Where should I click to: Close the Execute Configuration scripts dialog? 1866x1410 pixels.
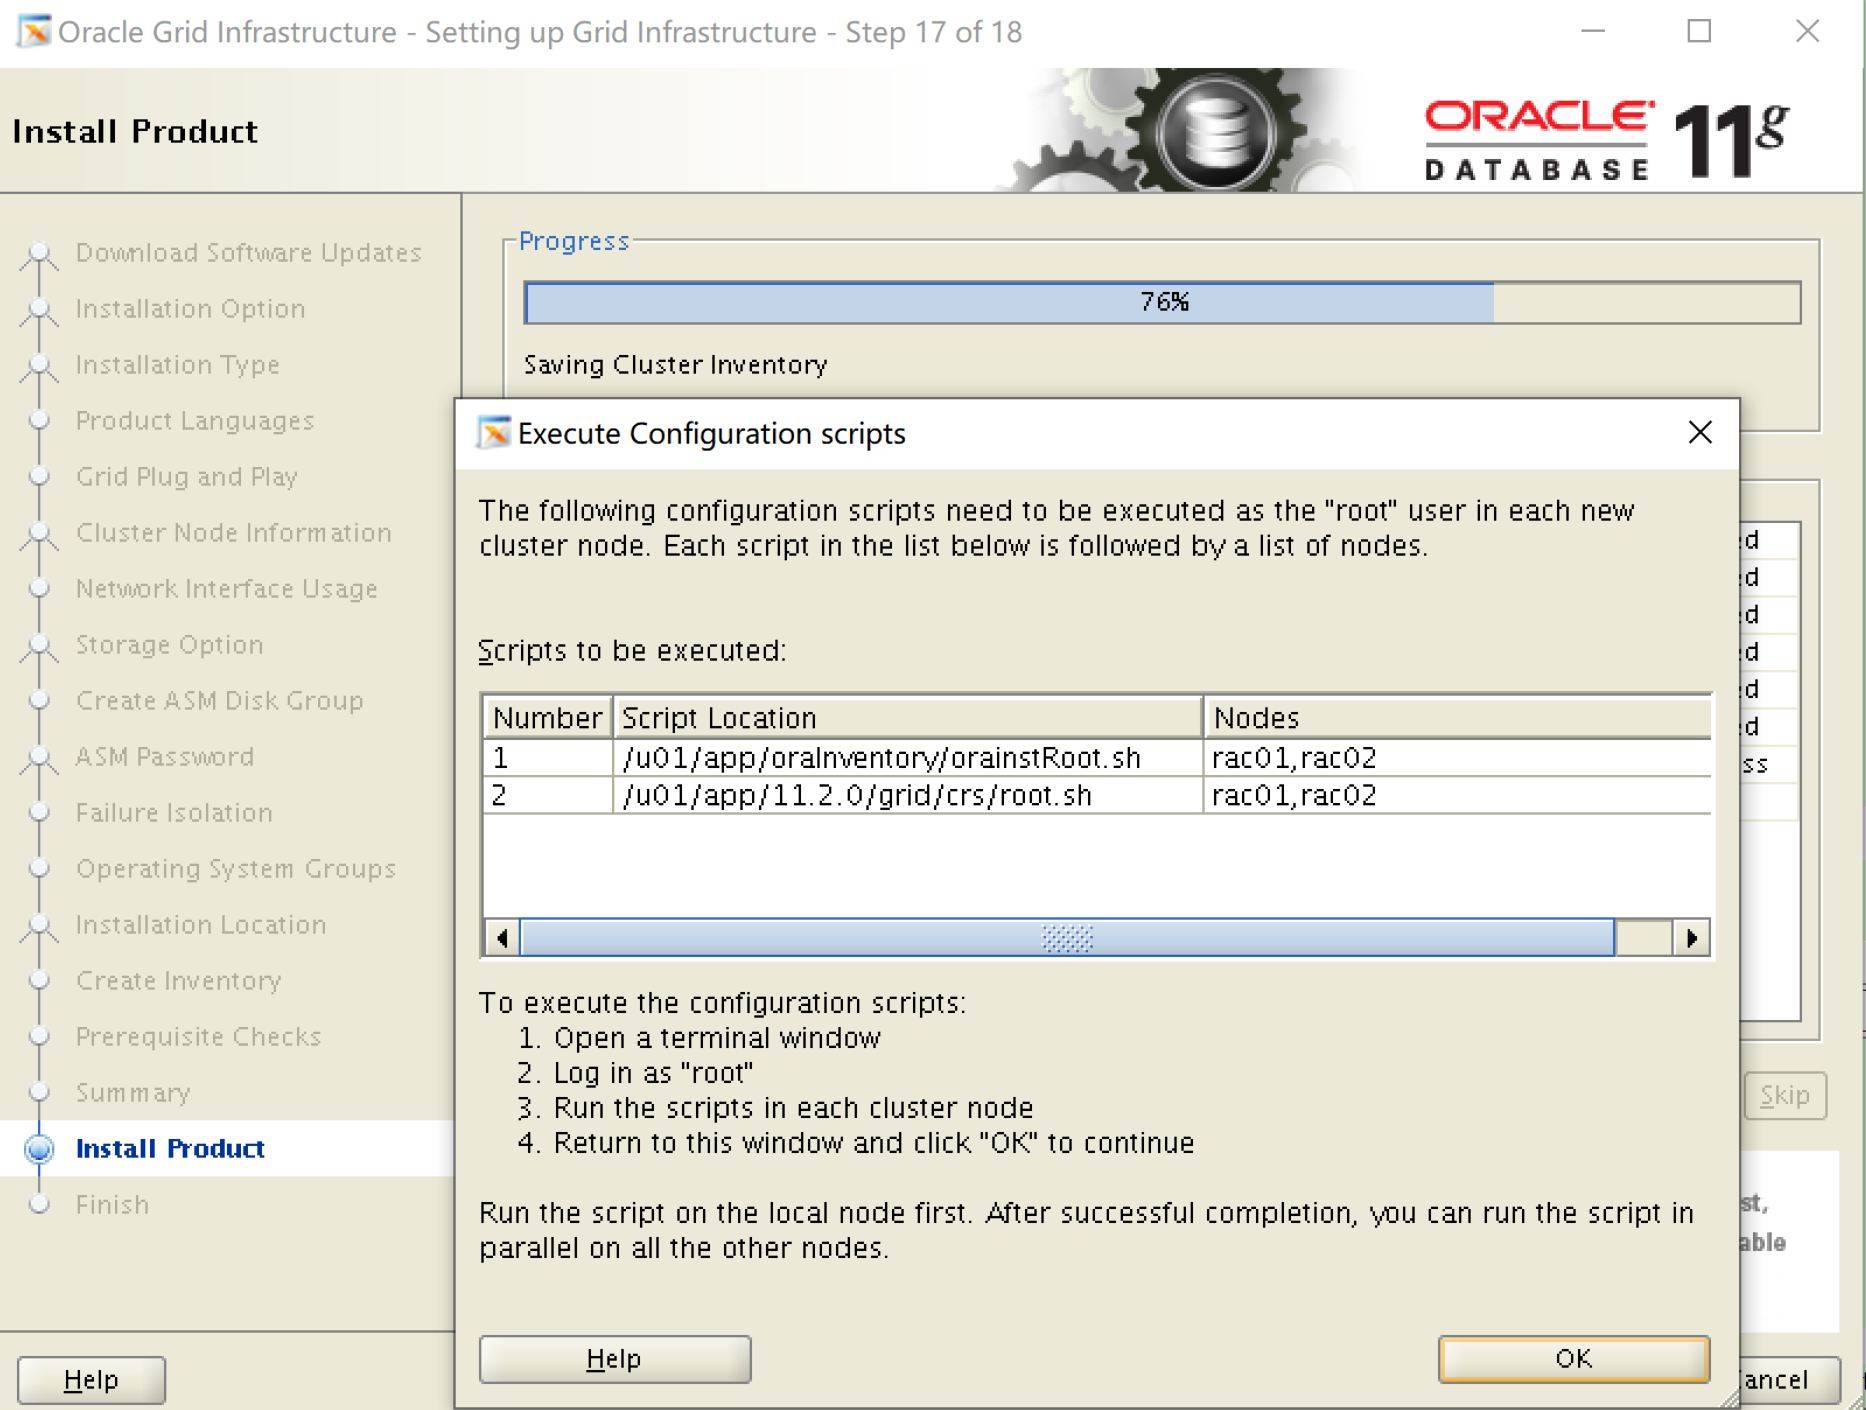pos(1700,433)
